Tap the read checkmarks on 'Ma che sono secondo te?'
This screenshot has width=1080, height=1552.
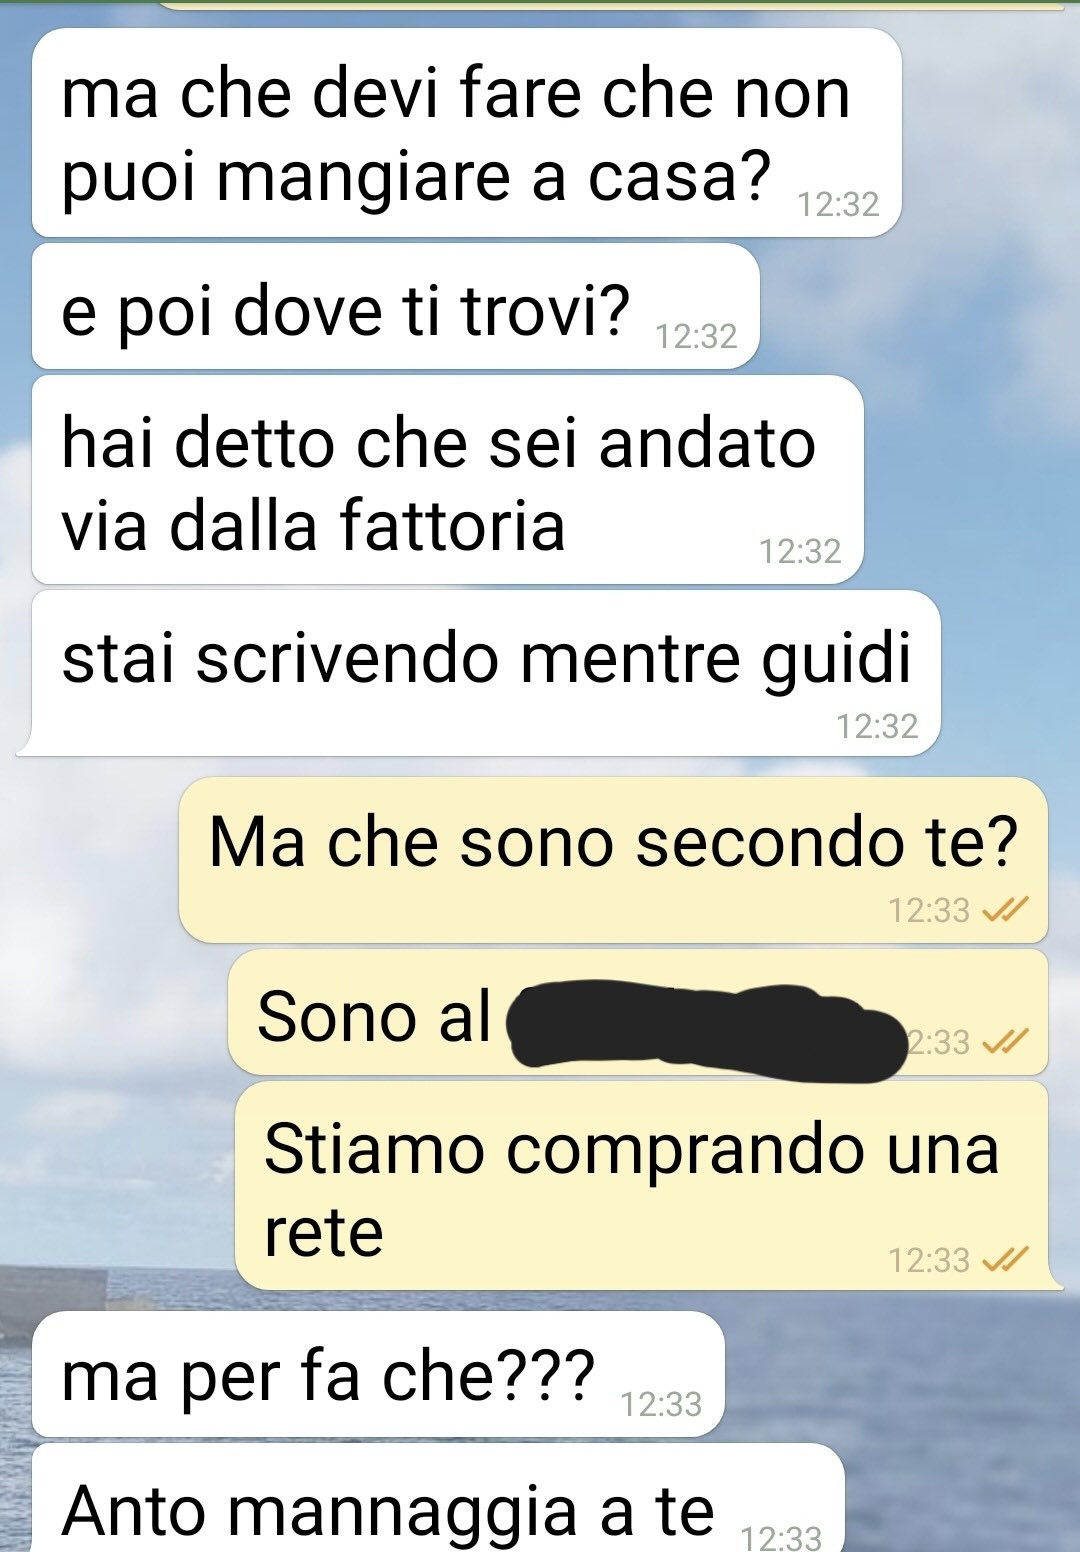[x=1005, y=909]
